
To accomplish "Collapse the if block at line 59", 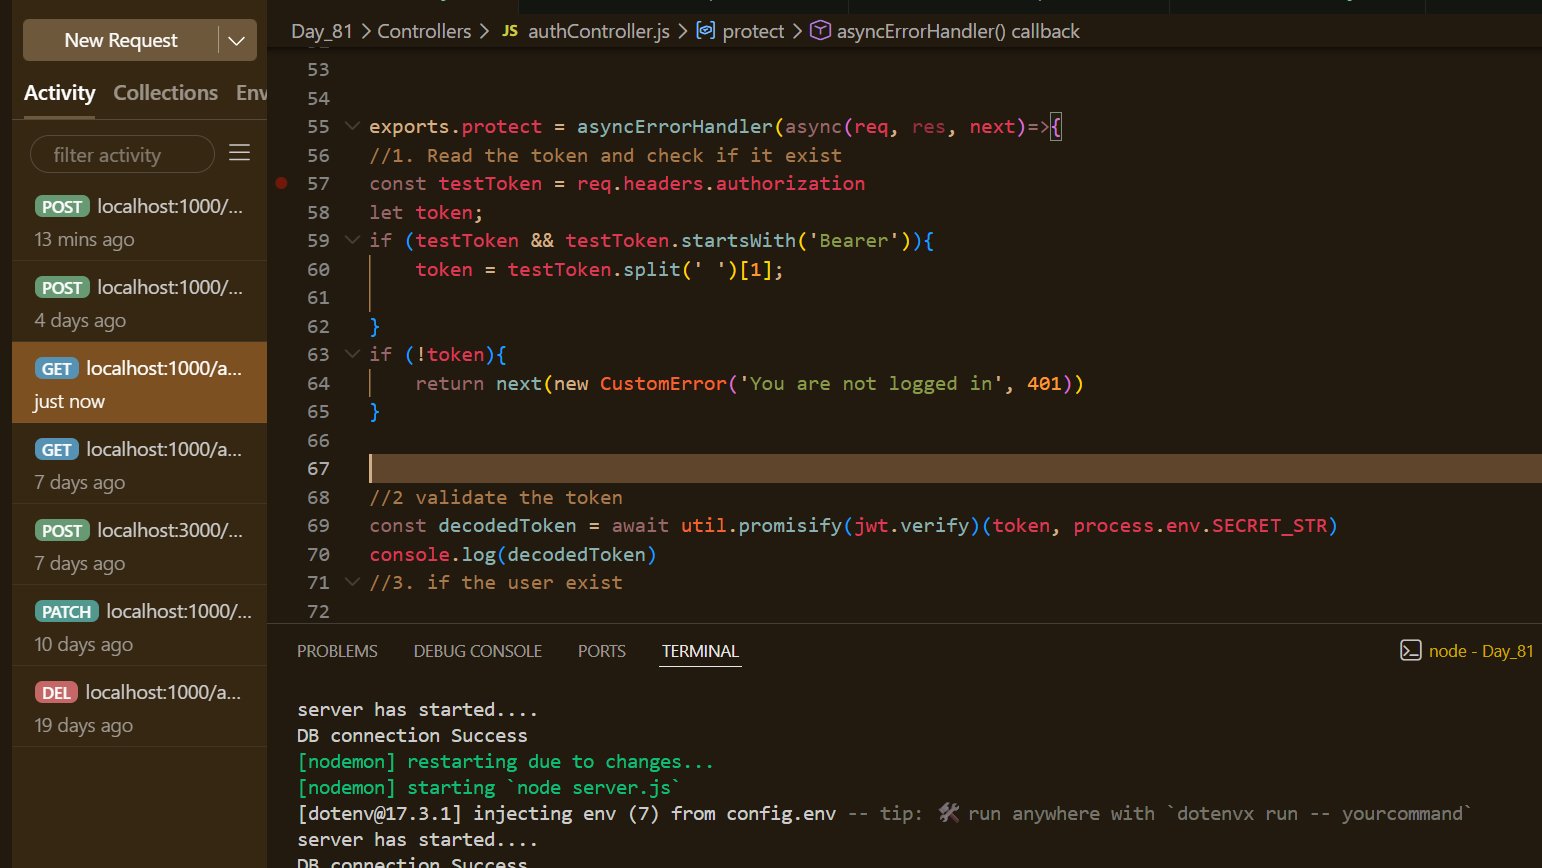I will point(351,240).
